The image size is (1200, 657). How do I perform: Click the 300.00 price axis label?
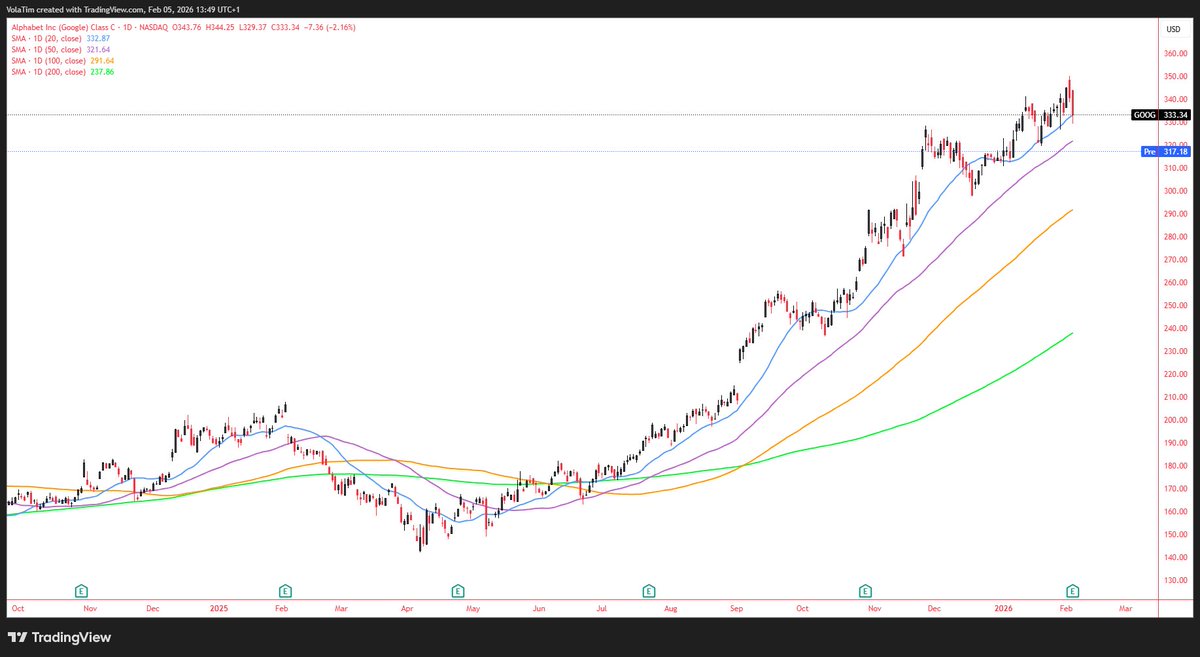pos(1173,191)
